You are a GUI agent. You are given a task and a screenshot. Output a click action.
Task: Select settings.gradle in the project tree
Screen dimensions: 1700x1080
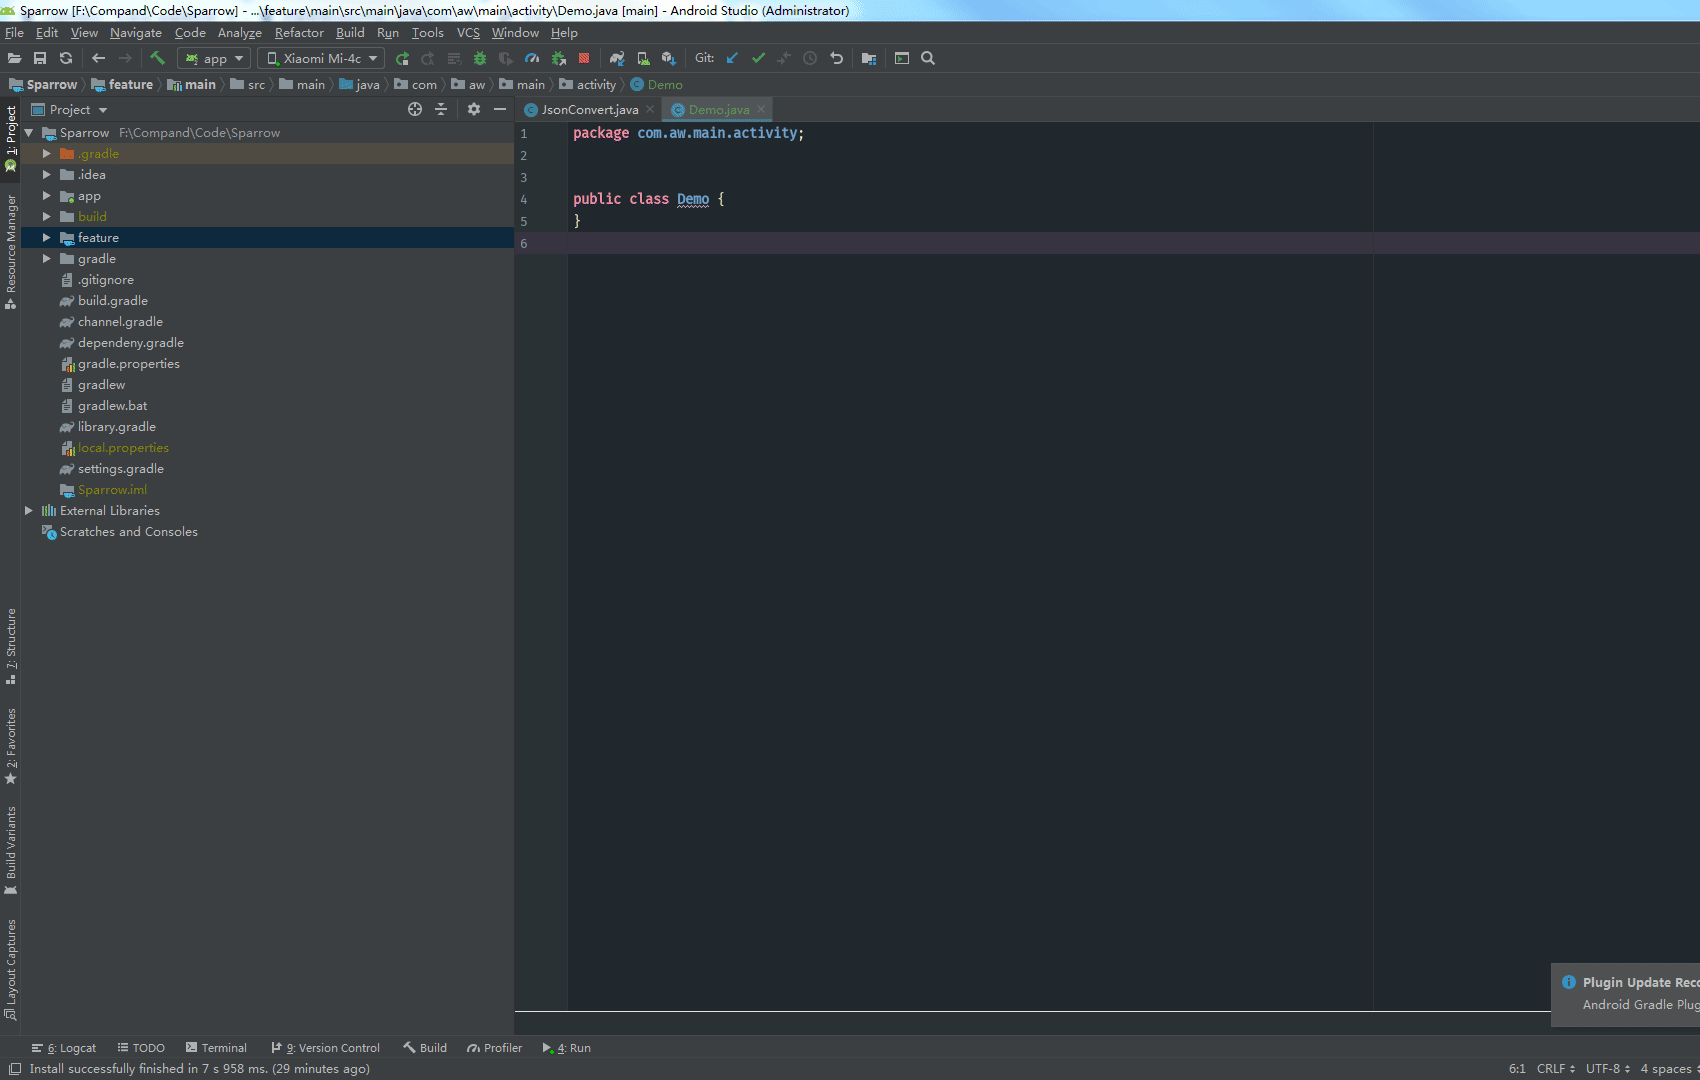[121, 469]
